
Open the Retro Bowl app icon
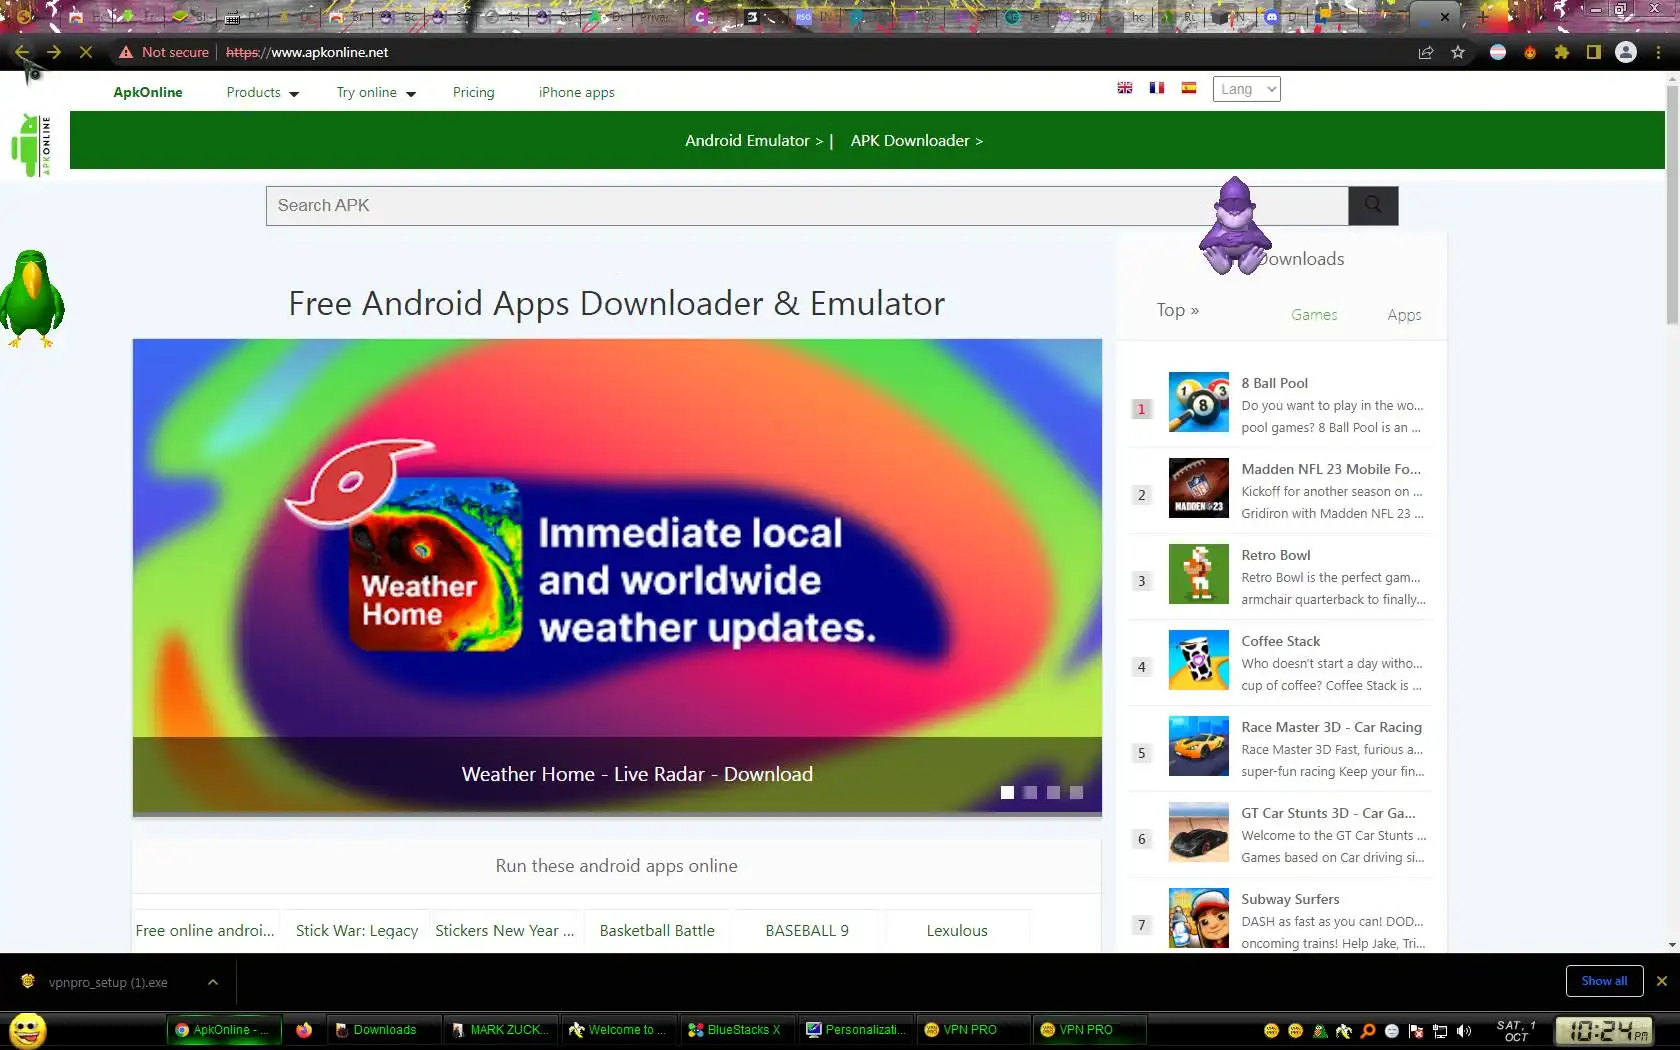tap(1199, 574)
